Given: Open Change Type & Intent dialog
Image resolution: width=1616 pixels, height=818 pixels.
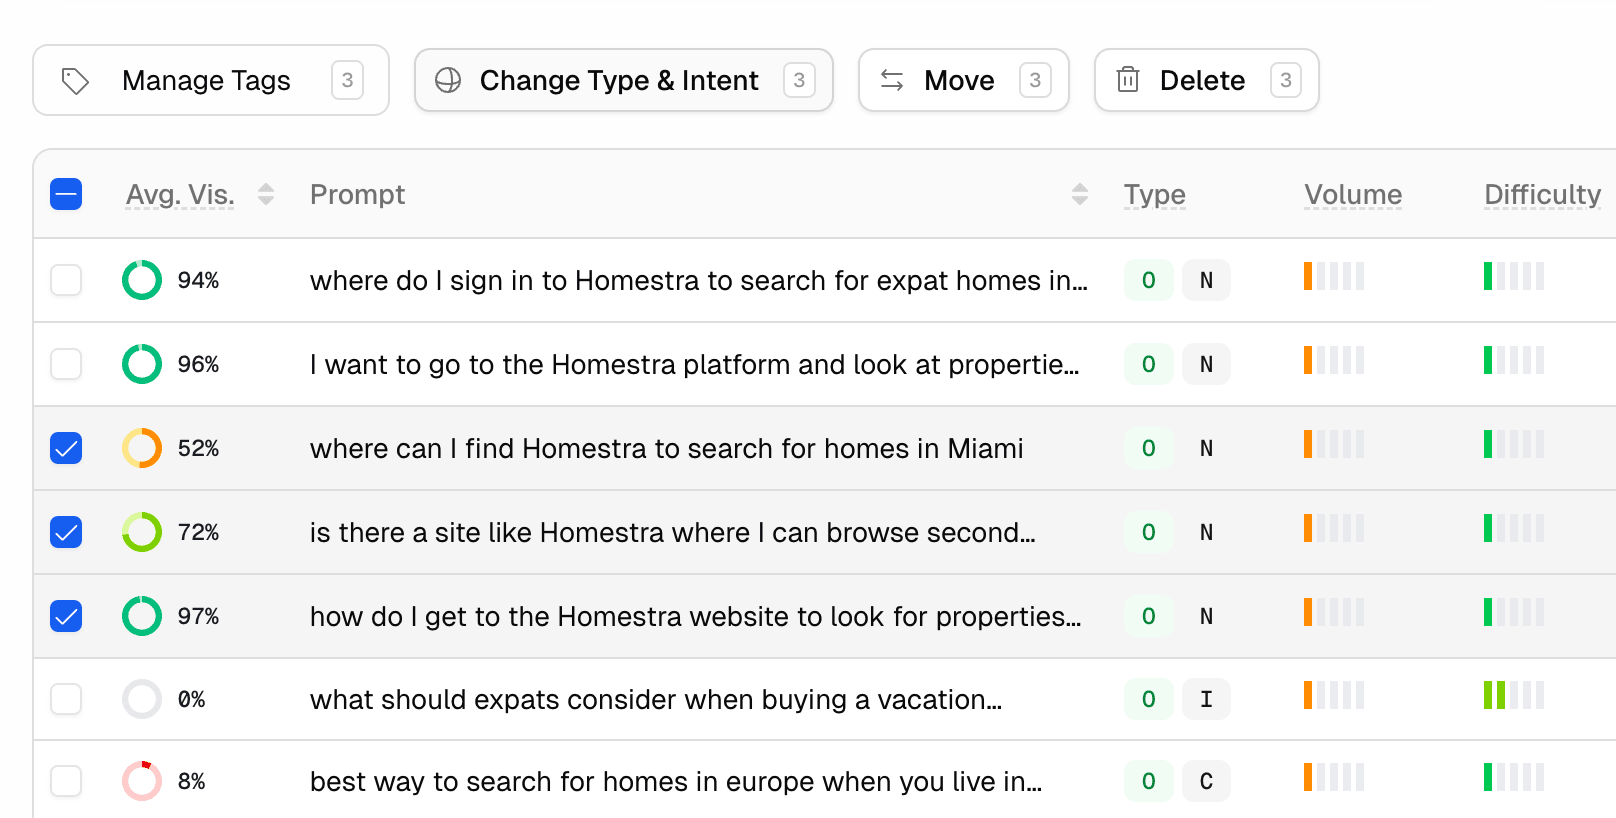Looking at the screenshot, I should tap(624, 80).
